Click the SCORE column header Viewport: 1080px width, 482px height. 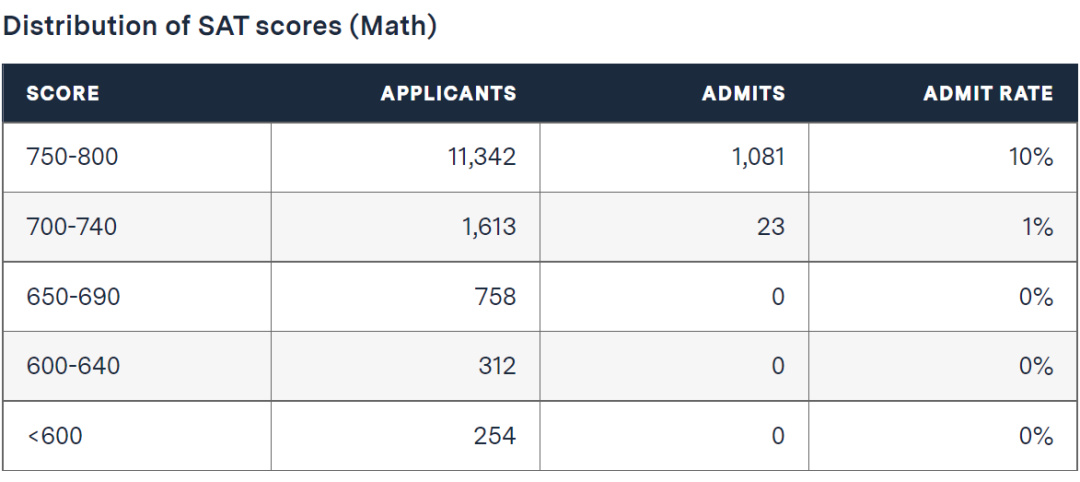coord(63,94)
